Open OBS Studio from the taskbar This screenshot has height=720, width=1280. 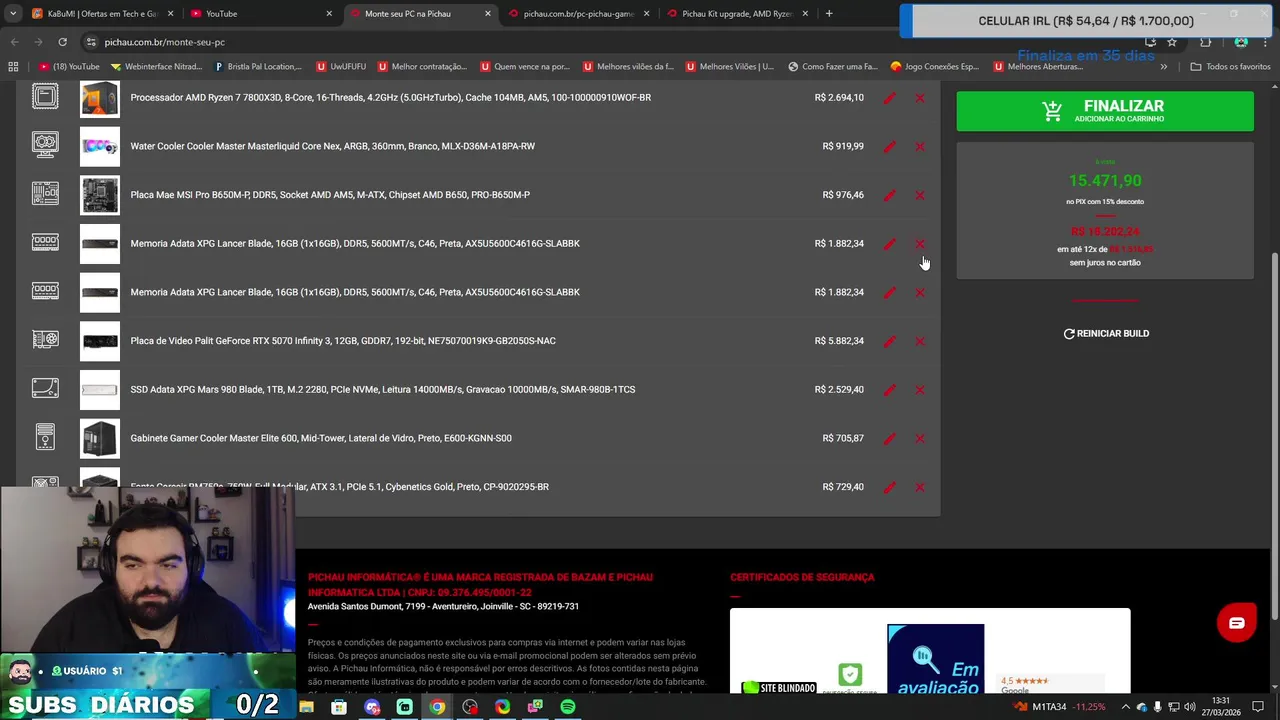coord(470,707)
